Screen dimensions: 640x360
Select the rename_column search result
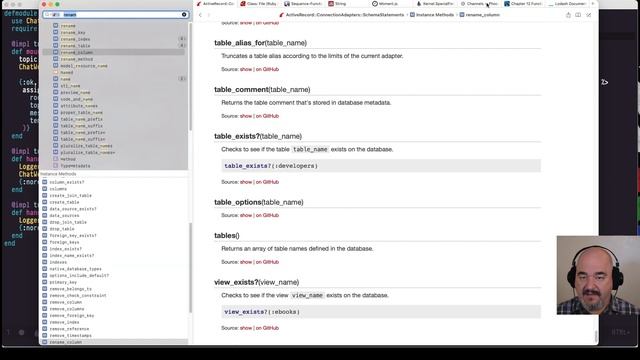[114, 53]
